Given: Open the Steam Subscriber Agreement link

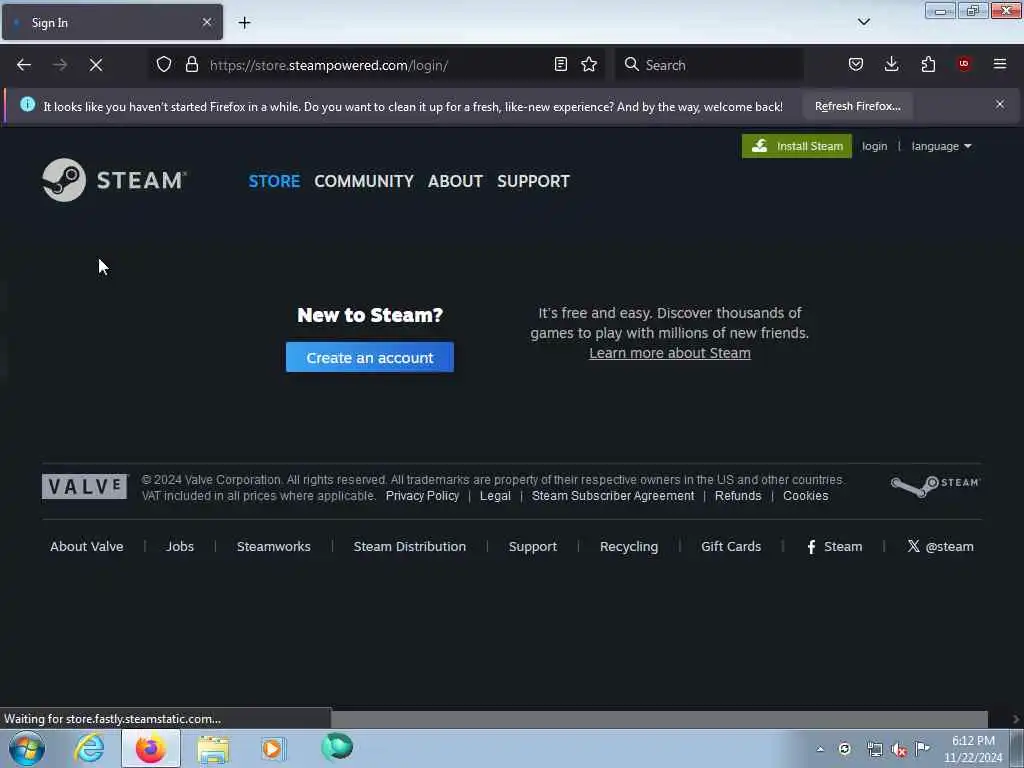Looking at the screenshot, I should 613,496.
